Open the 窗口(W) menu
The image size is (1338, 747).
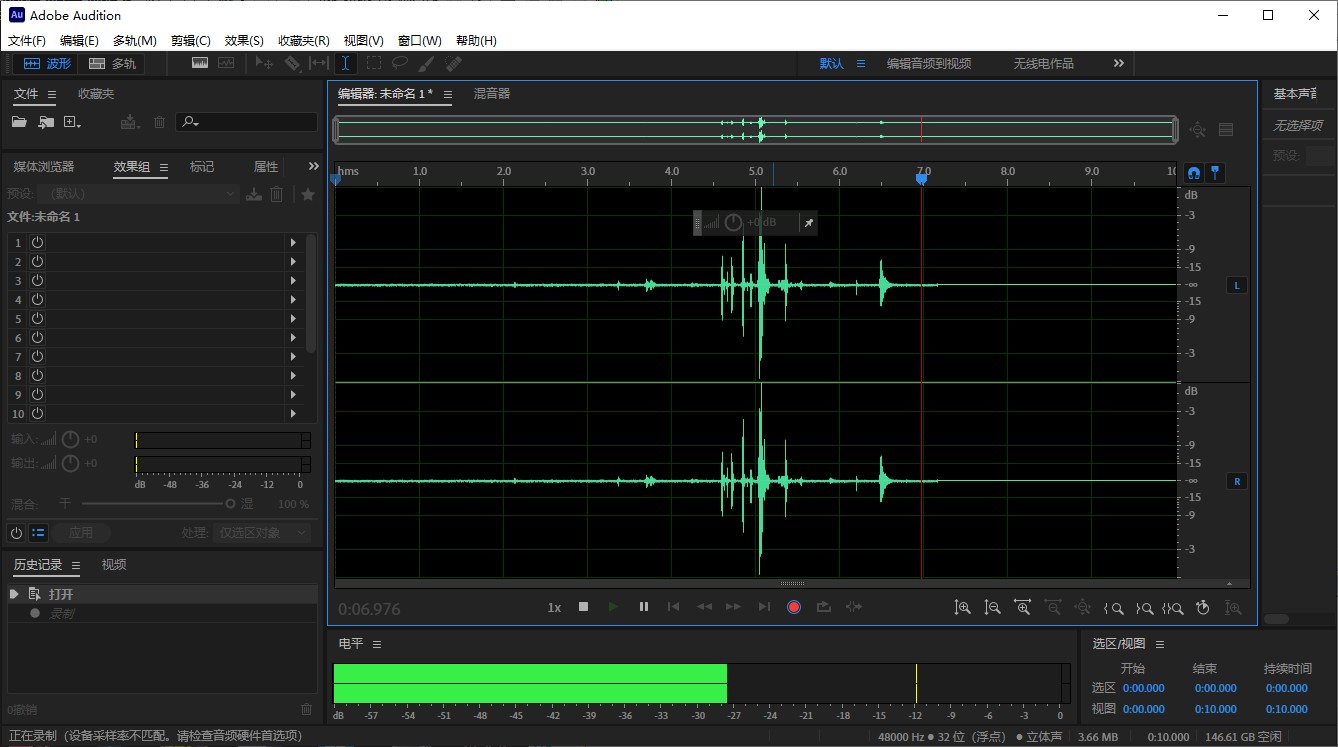pos(419,41)
